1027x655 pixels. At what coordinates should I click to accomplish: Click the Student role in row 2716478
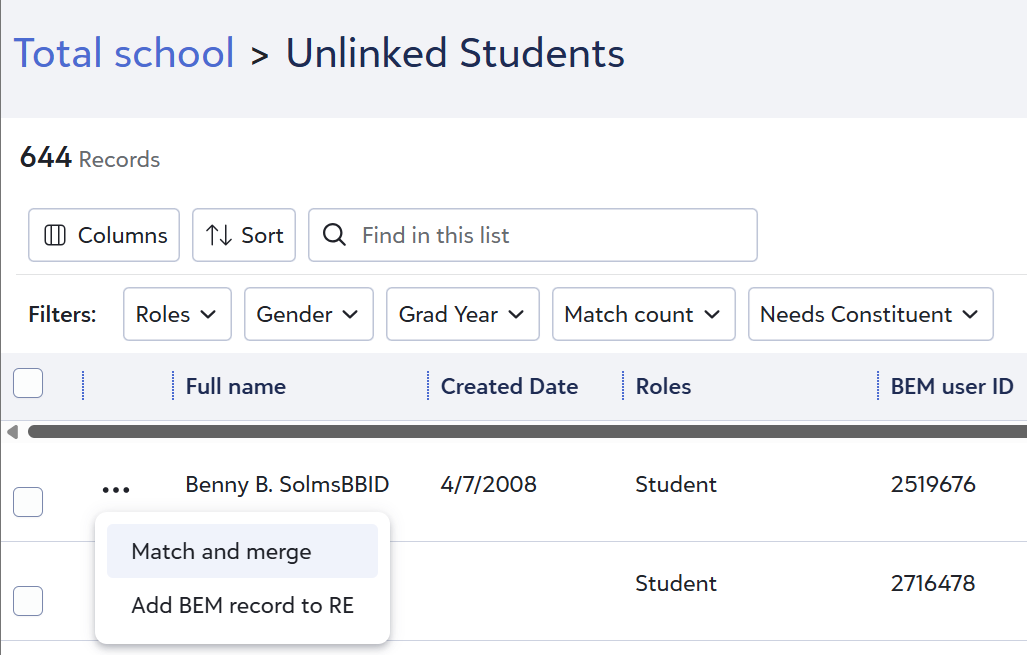676,584
